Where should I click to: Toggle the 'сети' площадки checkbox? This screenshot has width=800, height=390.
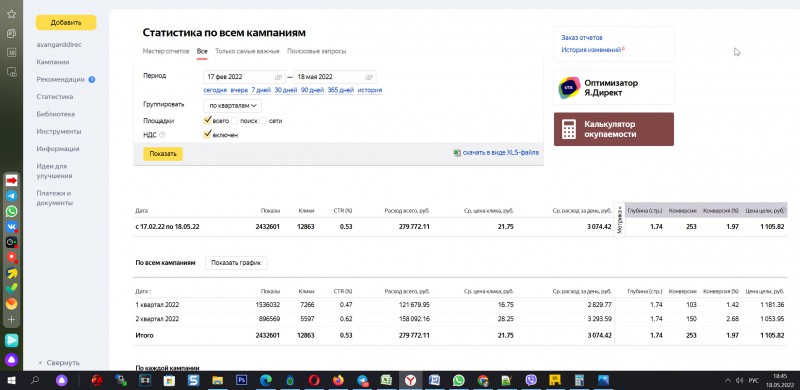click(x=263, y=121)
